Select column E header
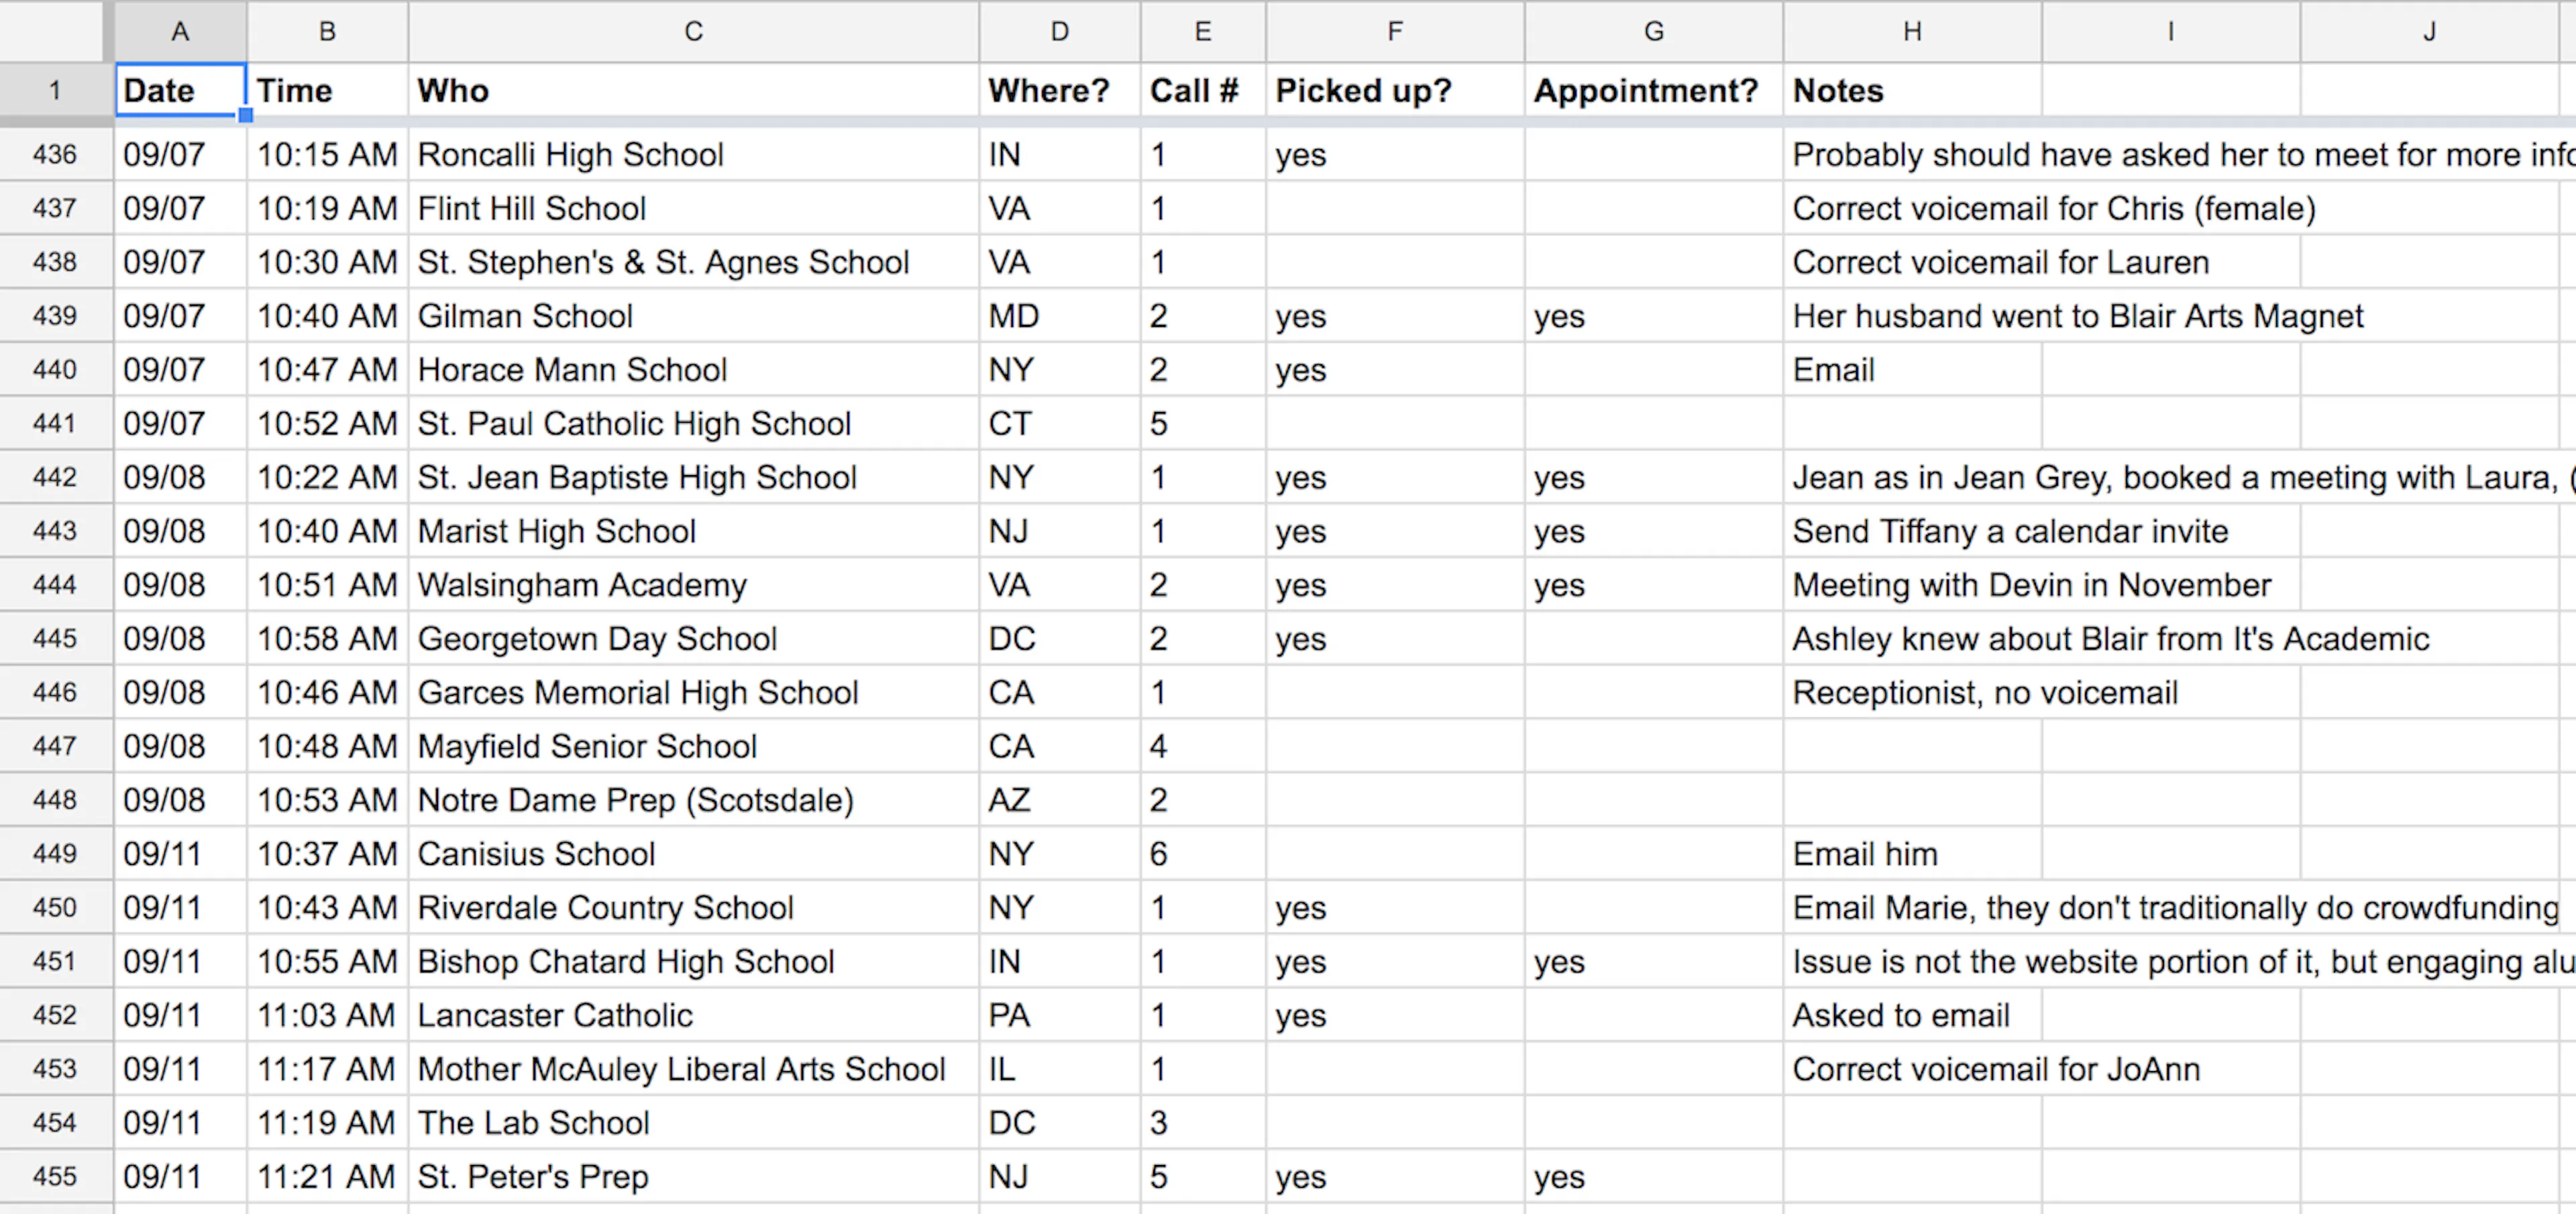The image size is (2576, 1214). click(1203, 31)
